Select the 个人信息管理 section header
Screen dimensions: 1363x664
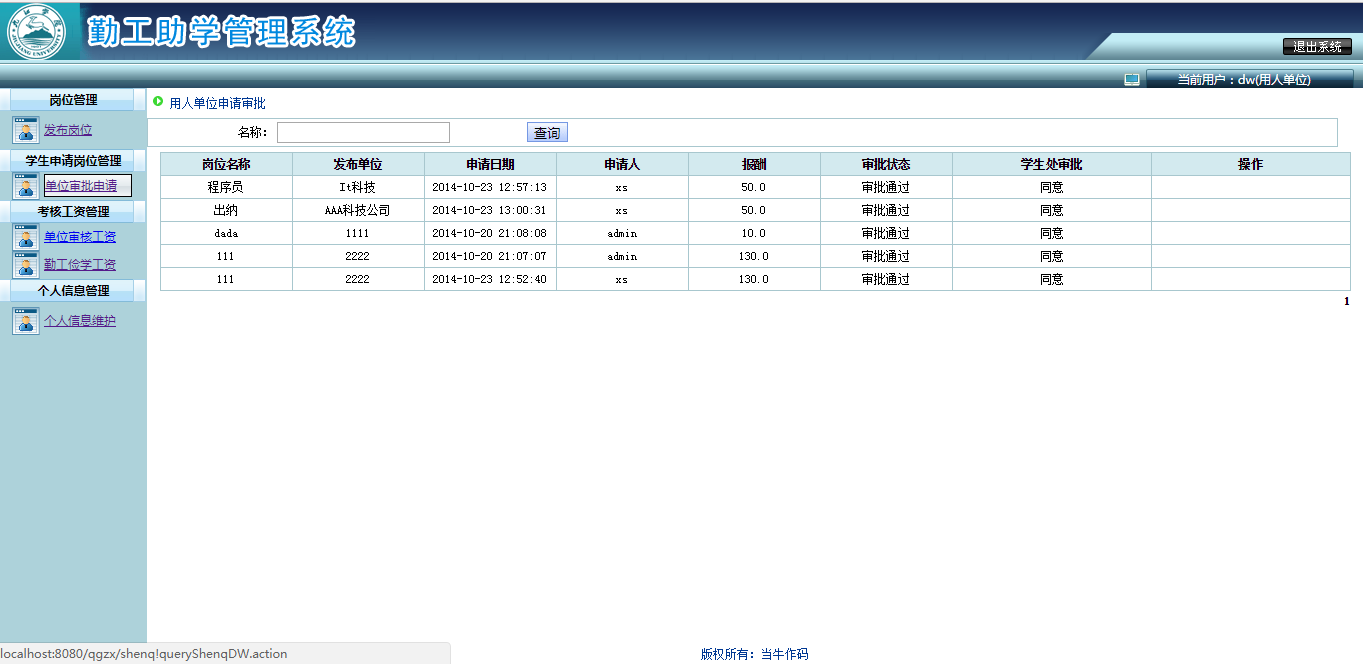(x=73, y=291)
